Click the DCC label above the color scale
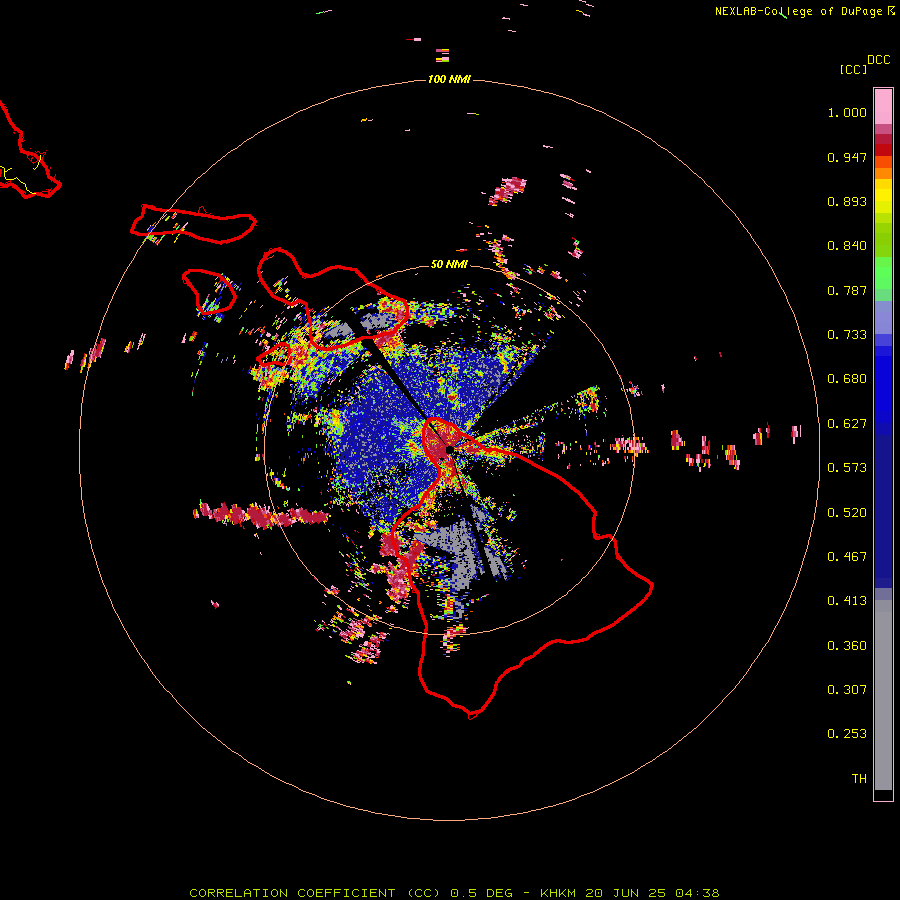The height and width of the screenshot is (900, 900). [x=879, y=60]
